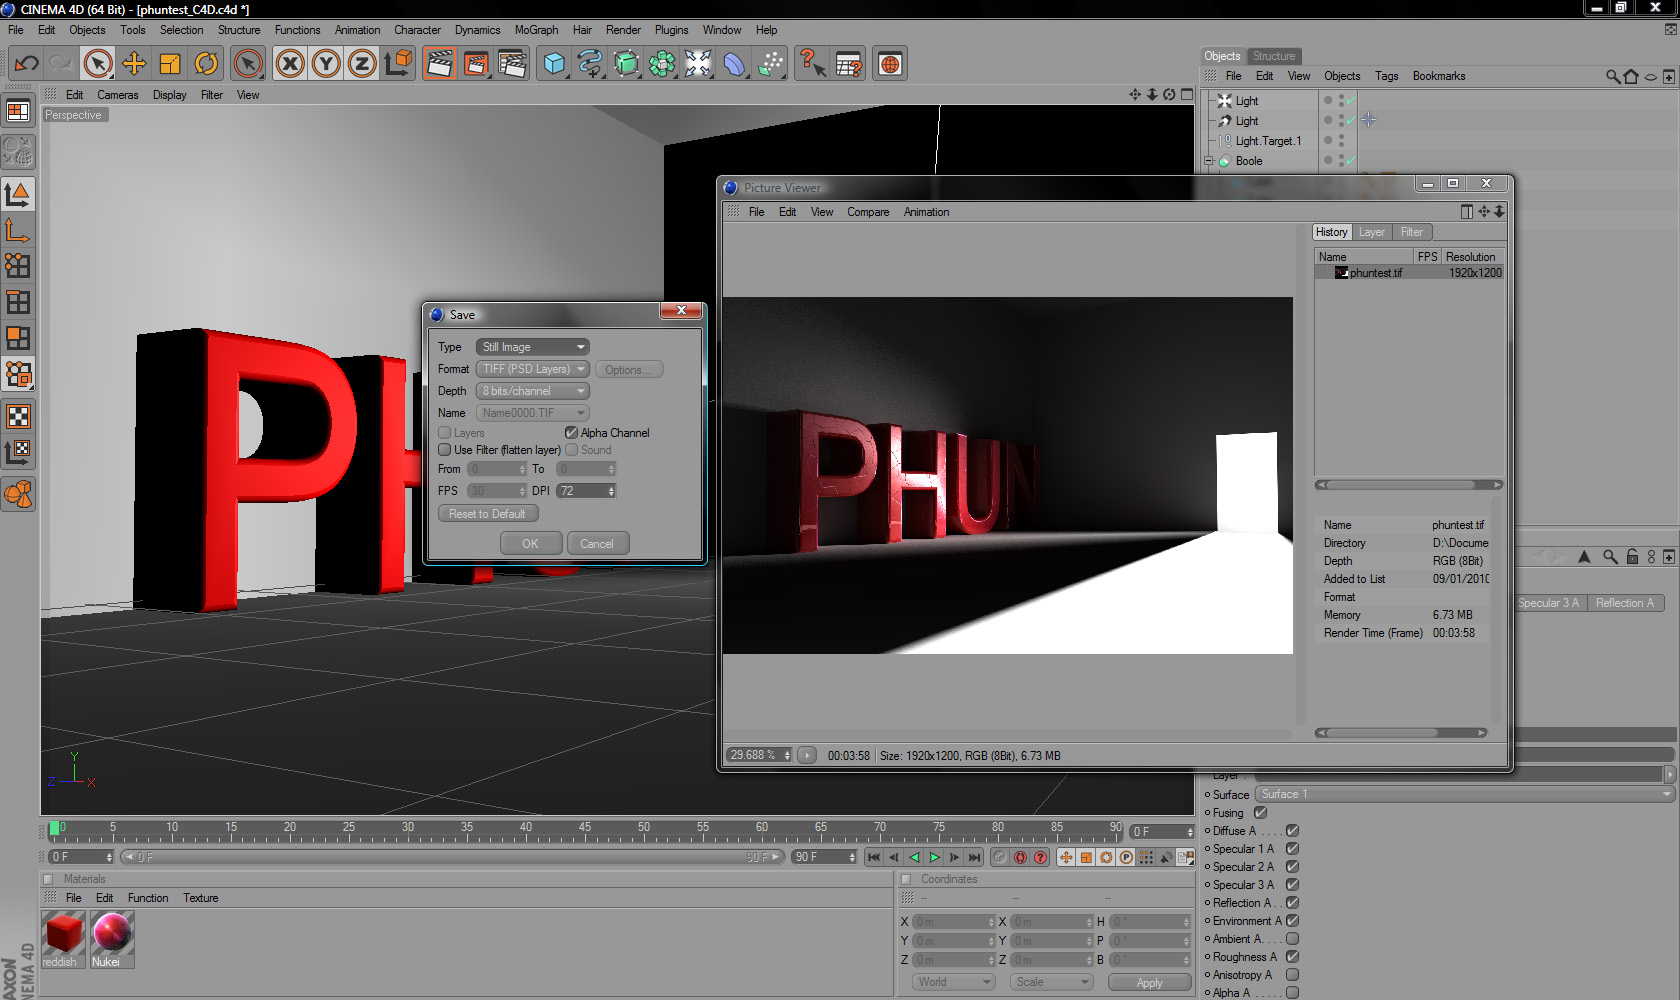Select Texture mode checkerboard icon
The height and width of the screenshot is (1000, 1680).
tap(18, 416)
